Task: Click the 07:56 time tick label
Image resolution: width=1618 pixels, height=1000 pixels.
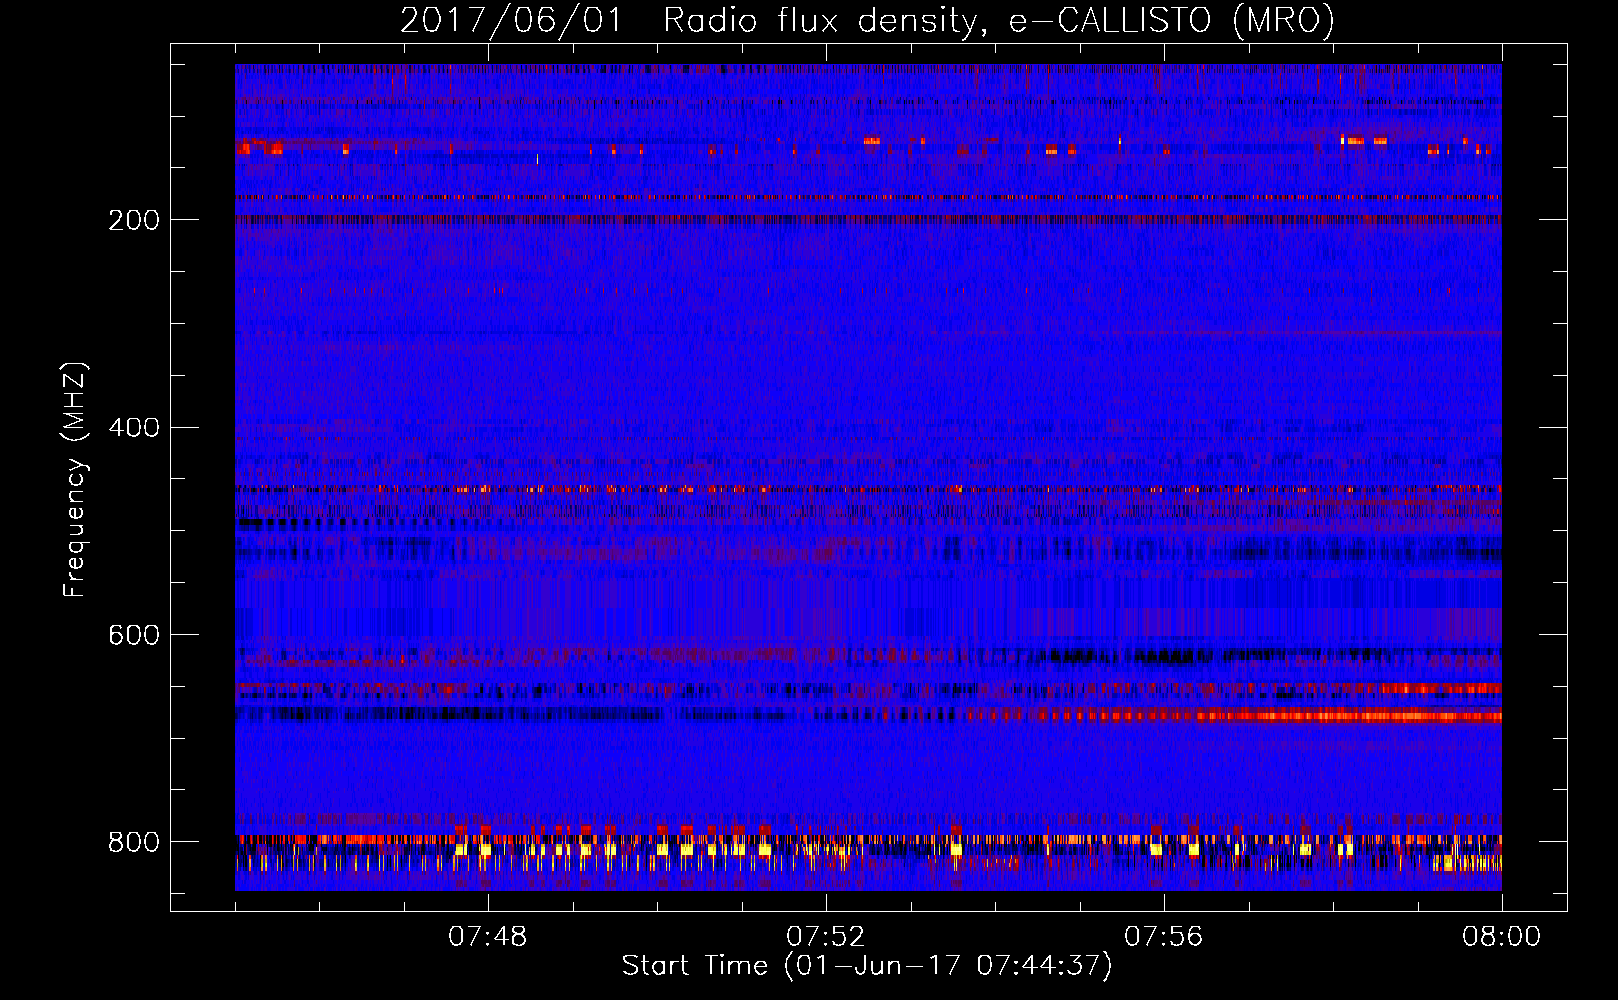Action: [1164, 937]
